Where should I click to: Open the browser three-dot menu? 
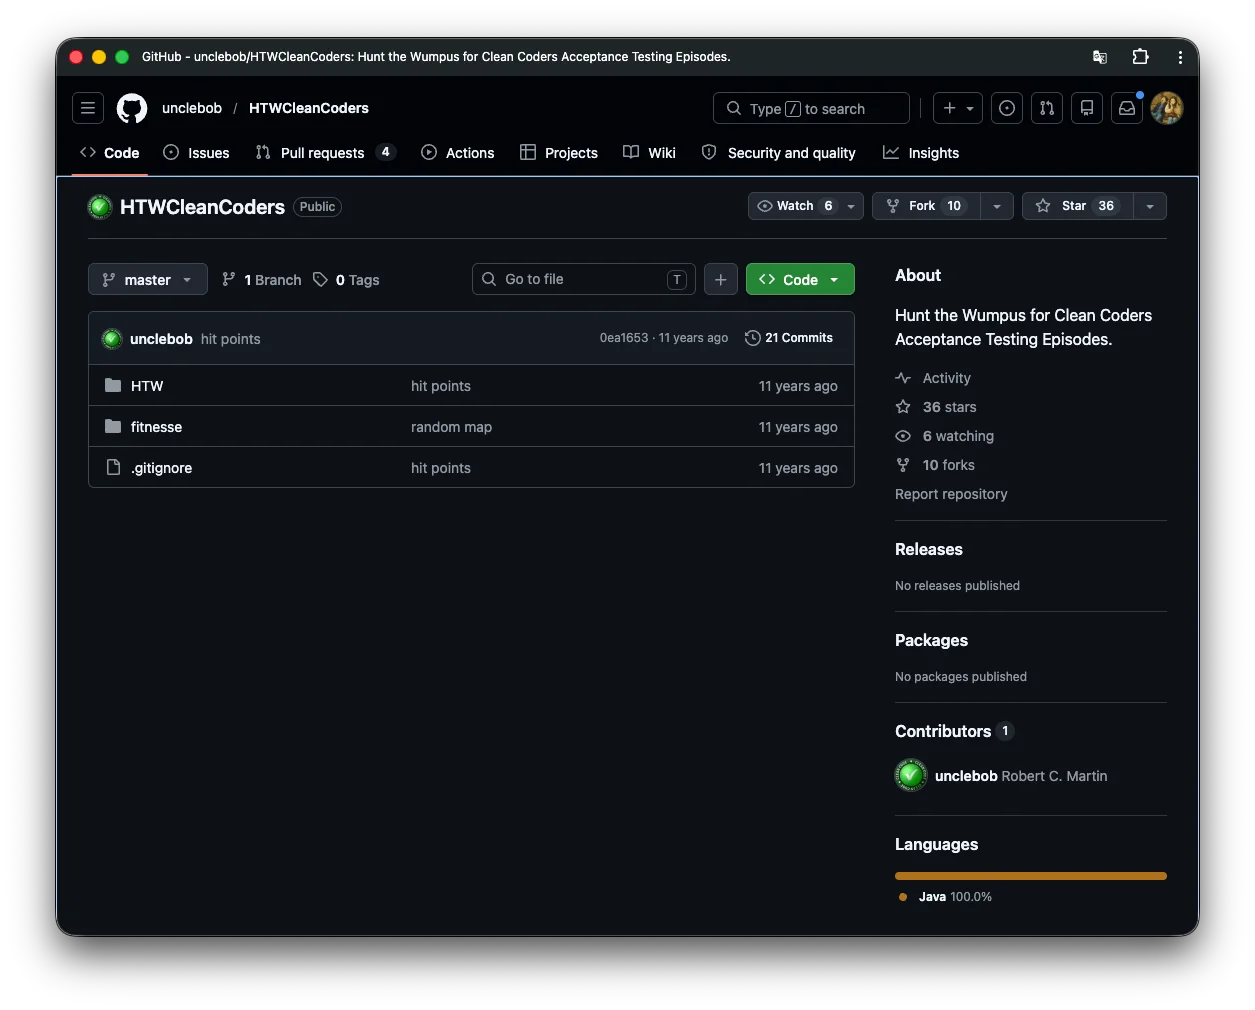point(1180,57)
